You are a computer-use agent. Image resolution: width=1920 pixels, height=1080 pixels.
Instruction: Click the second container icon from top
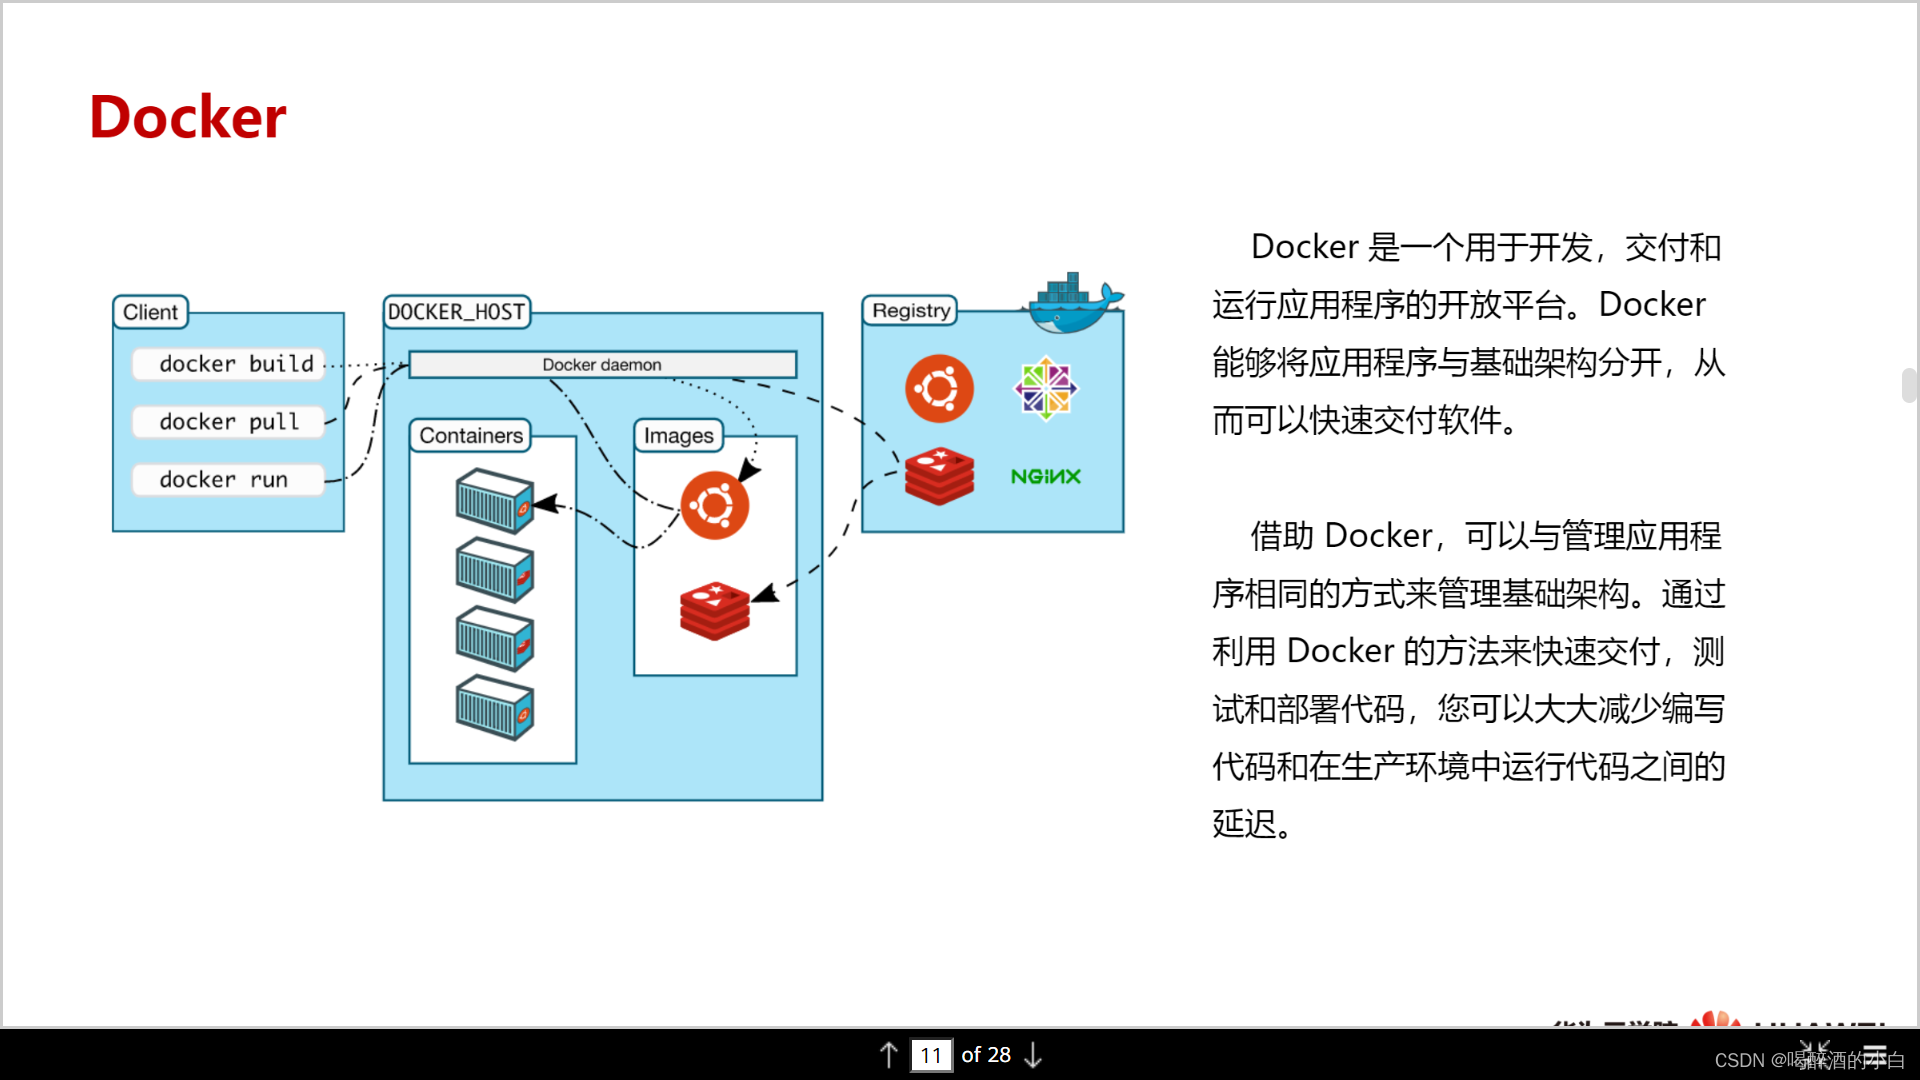pos(494,570)
